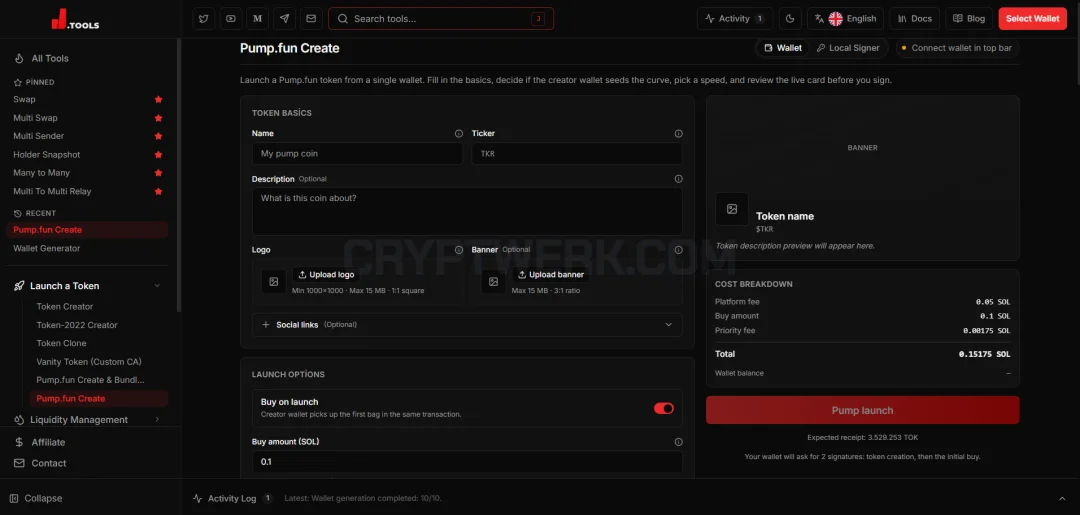This screenshot has width=1080, height=515.
Task: Click the Ticker input field
Action: click(577, 154)
